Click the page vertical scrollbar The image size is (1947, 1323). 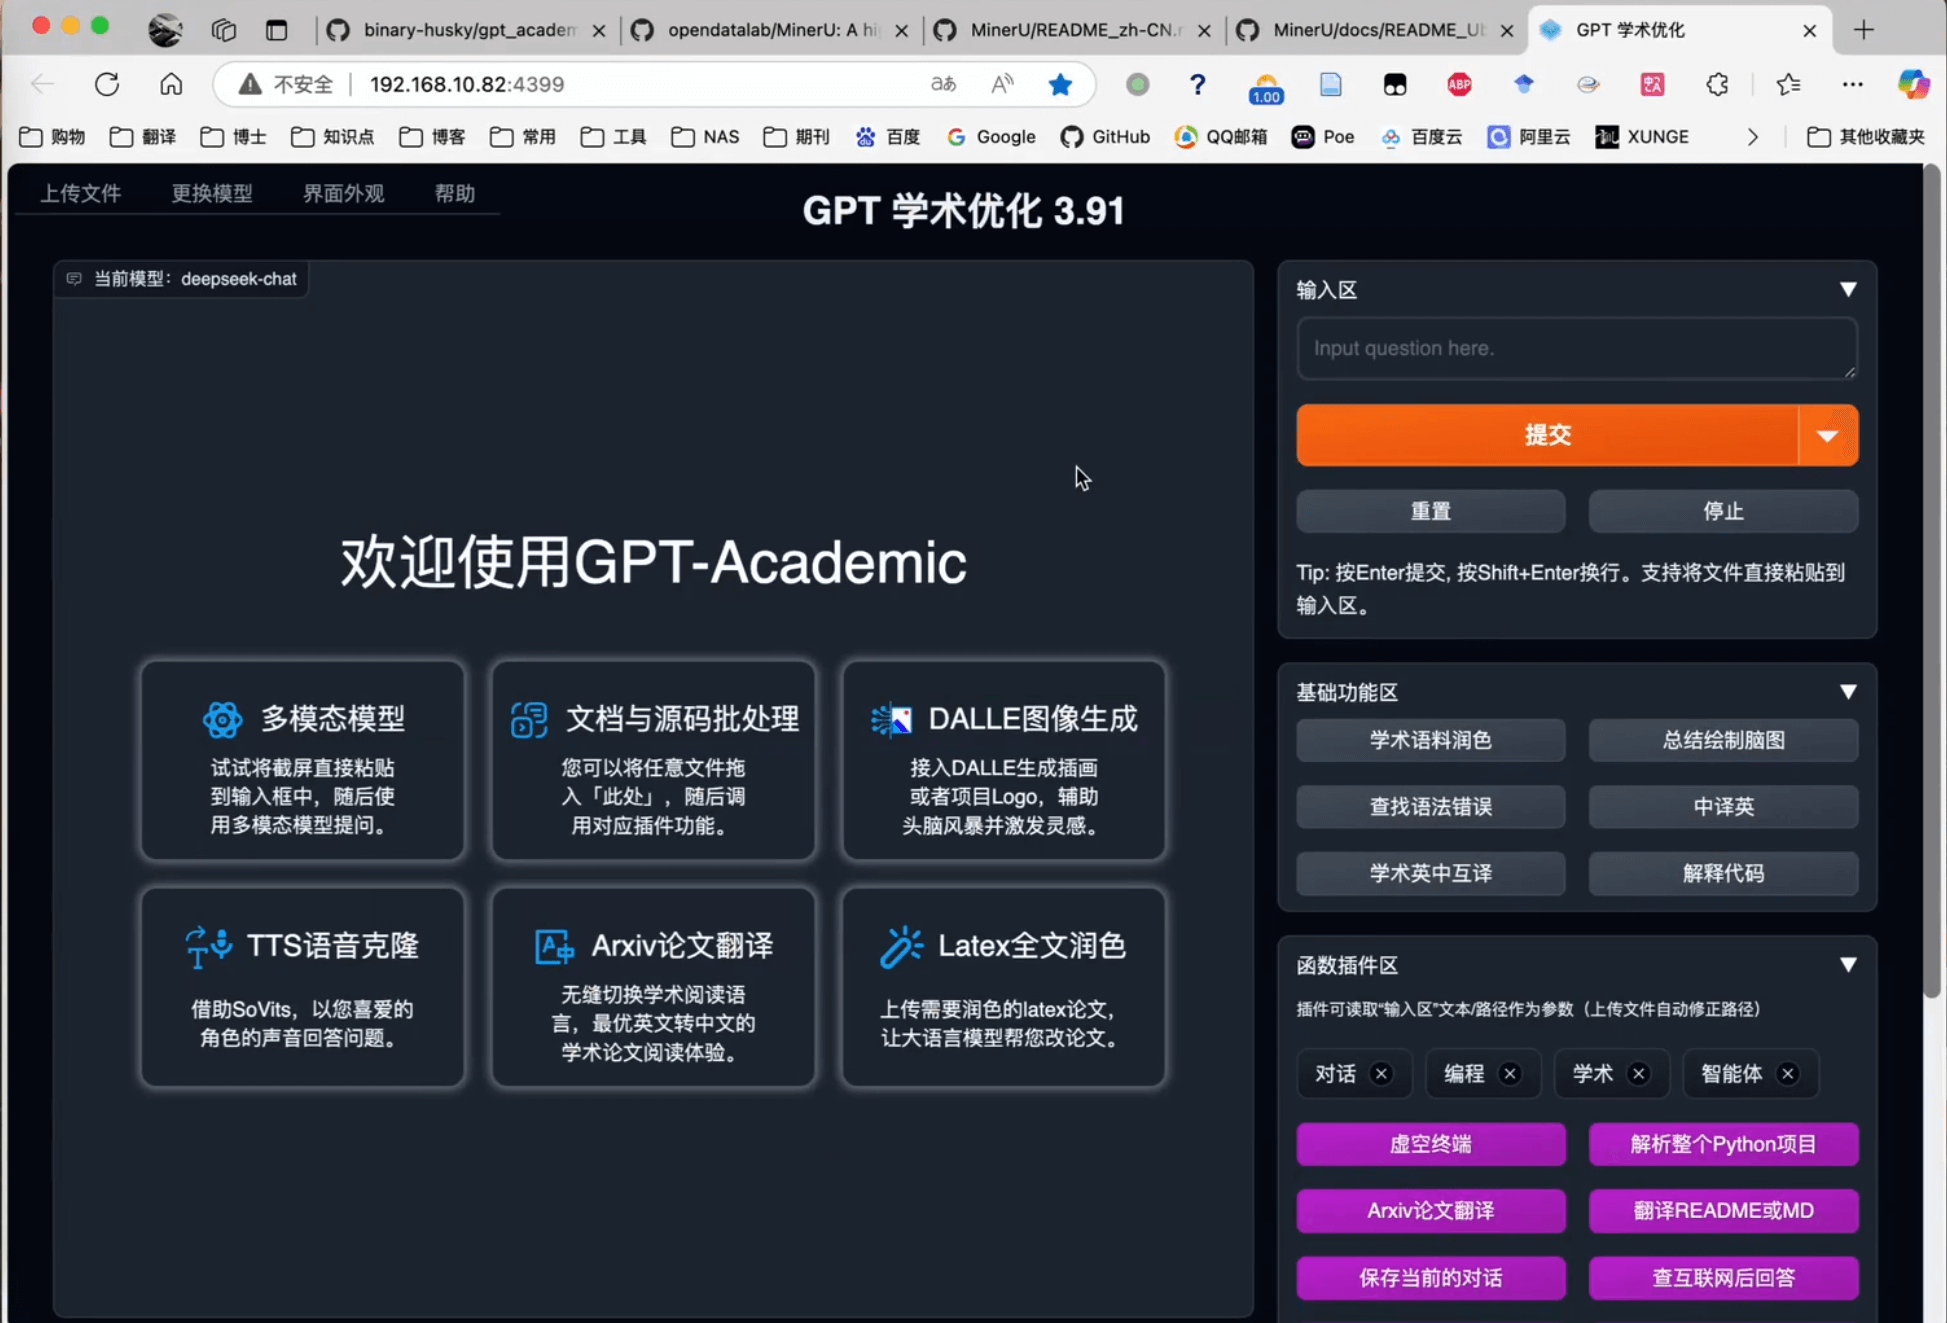click(1932, 580)
